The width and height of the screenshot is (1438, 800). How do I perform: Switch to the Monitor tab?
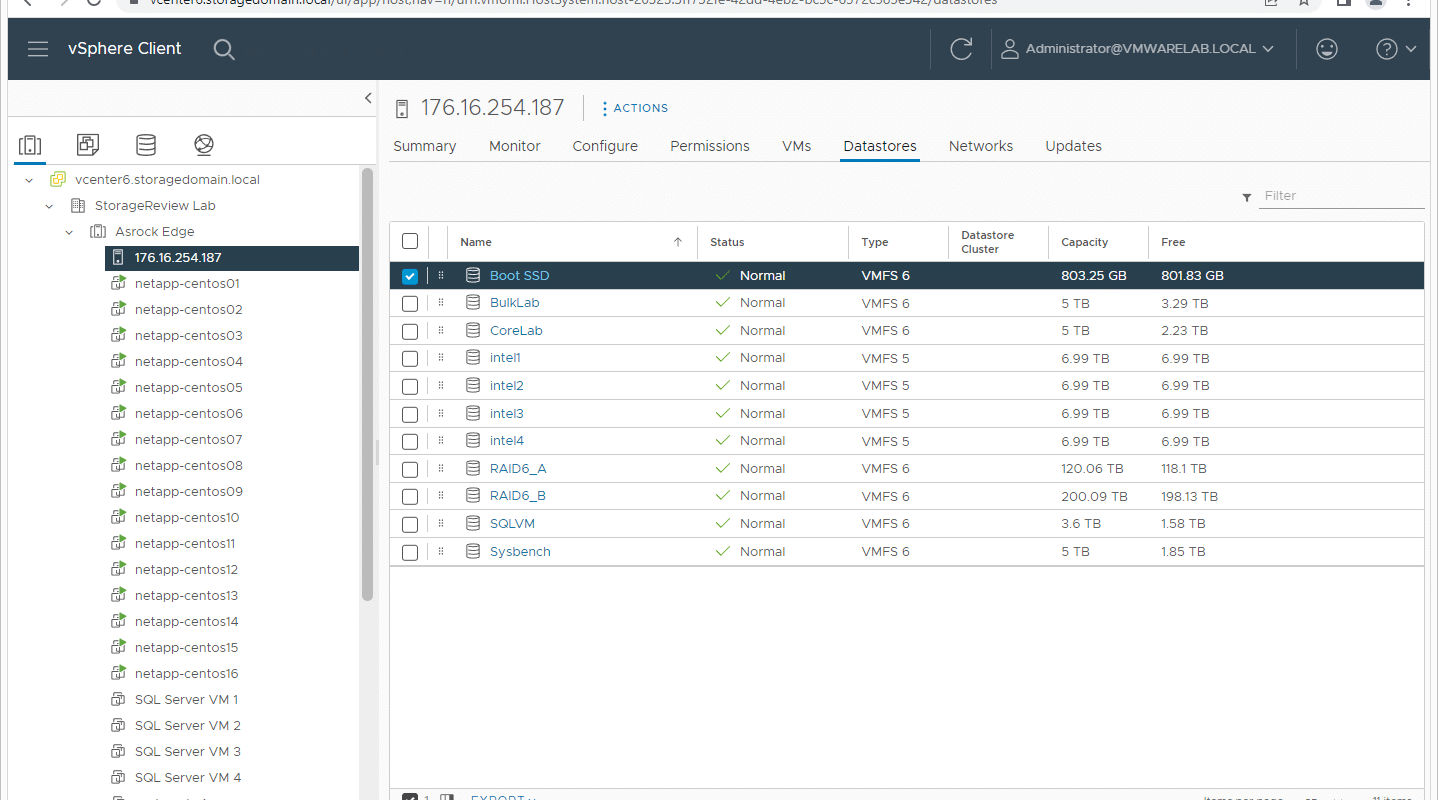pyautogui.click(x=515, y=146)
